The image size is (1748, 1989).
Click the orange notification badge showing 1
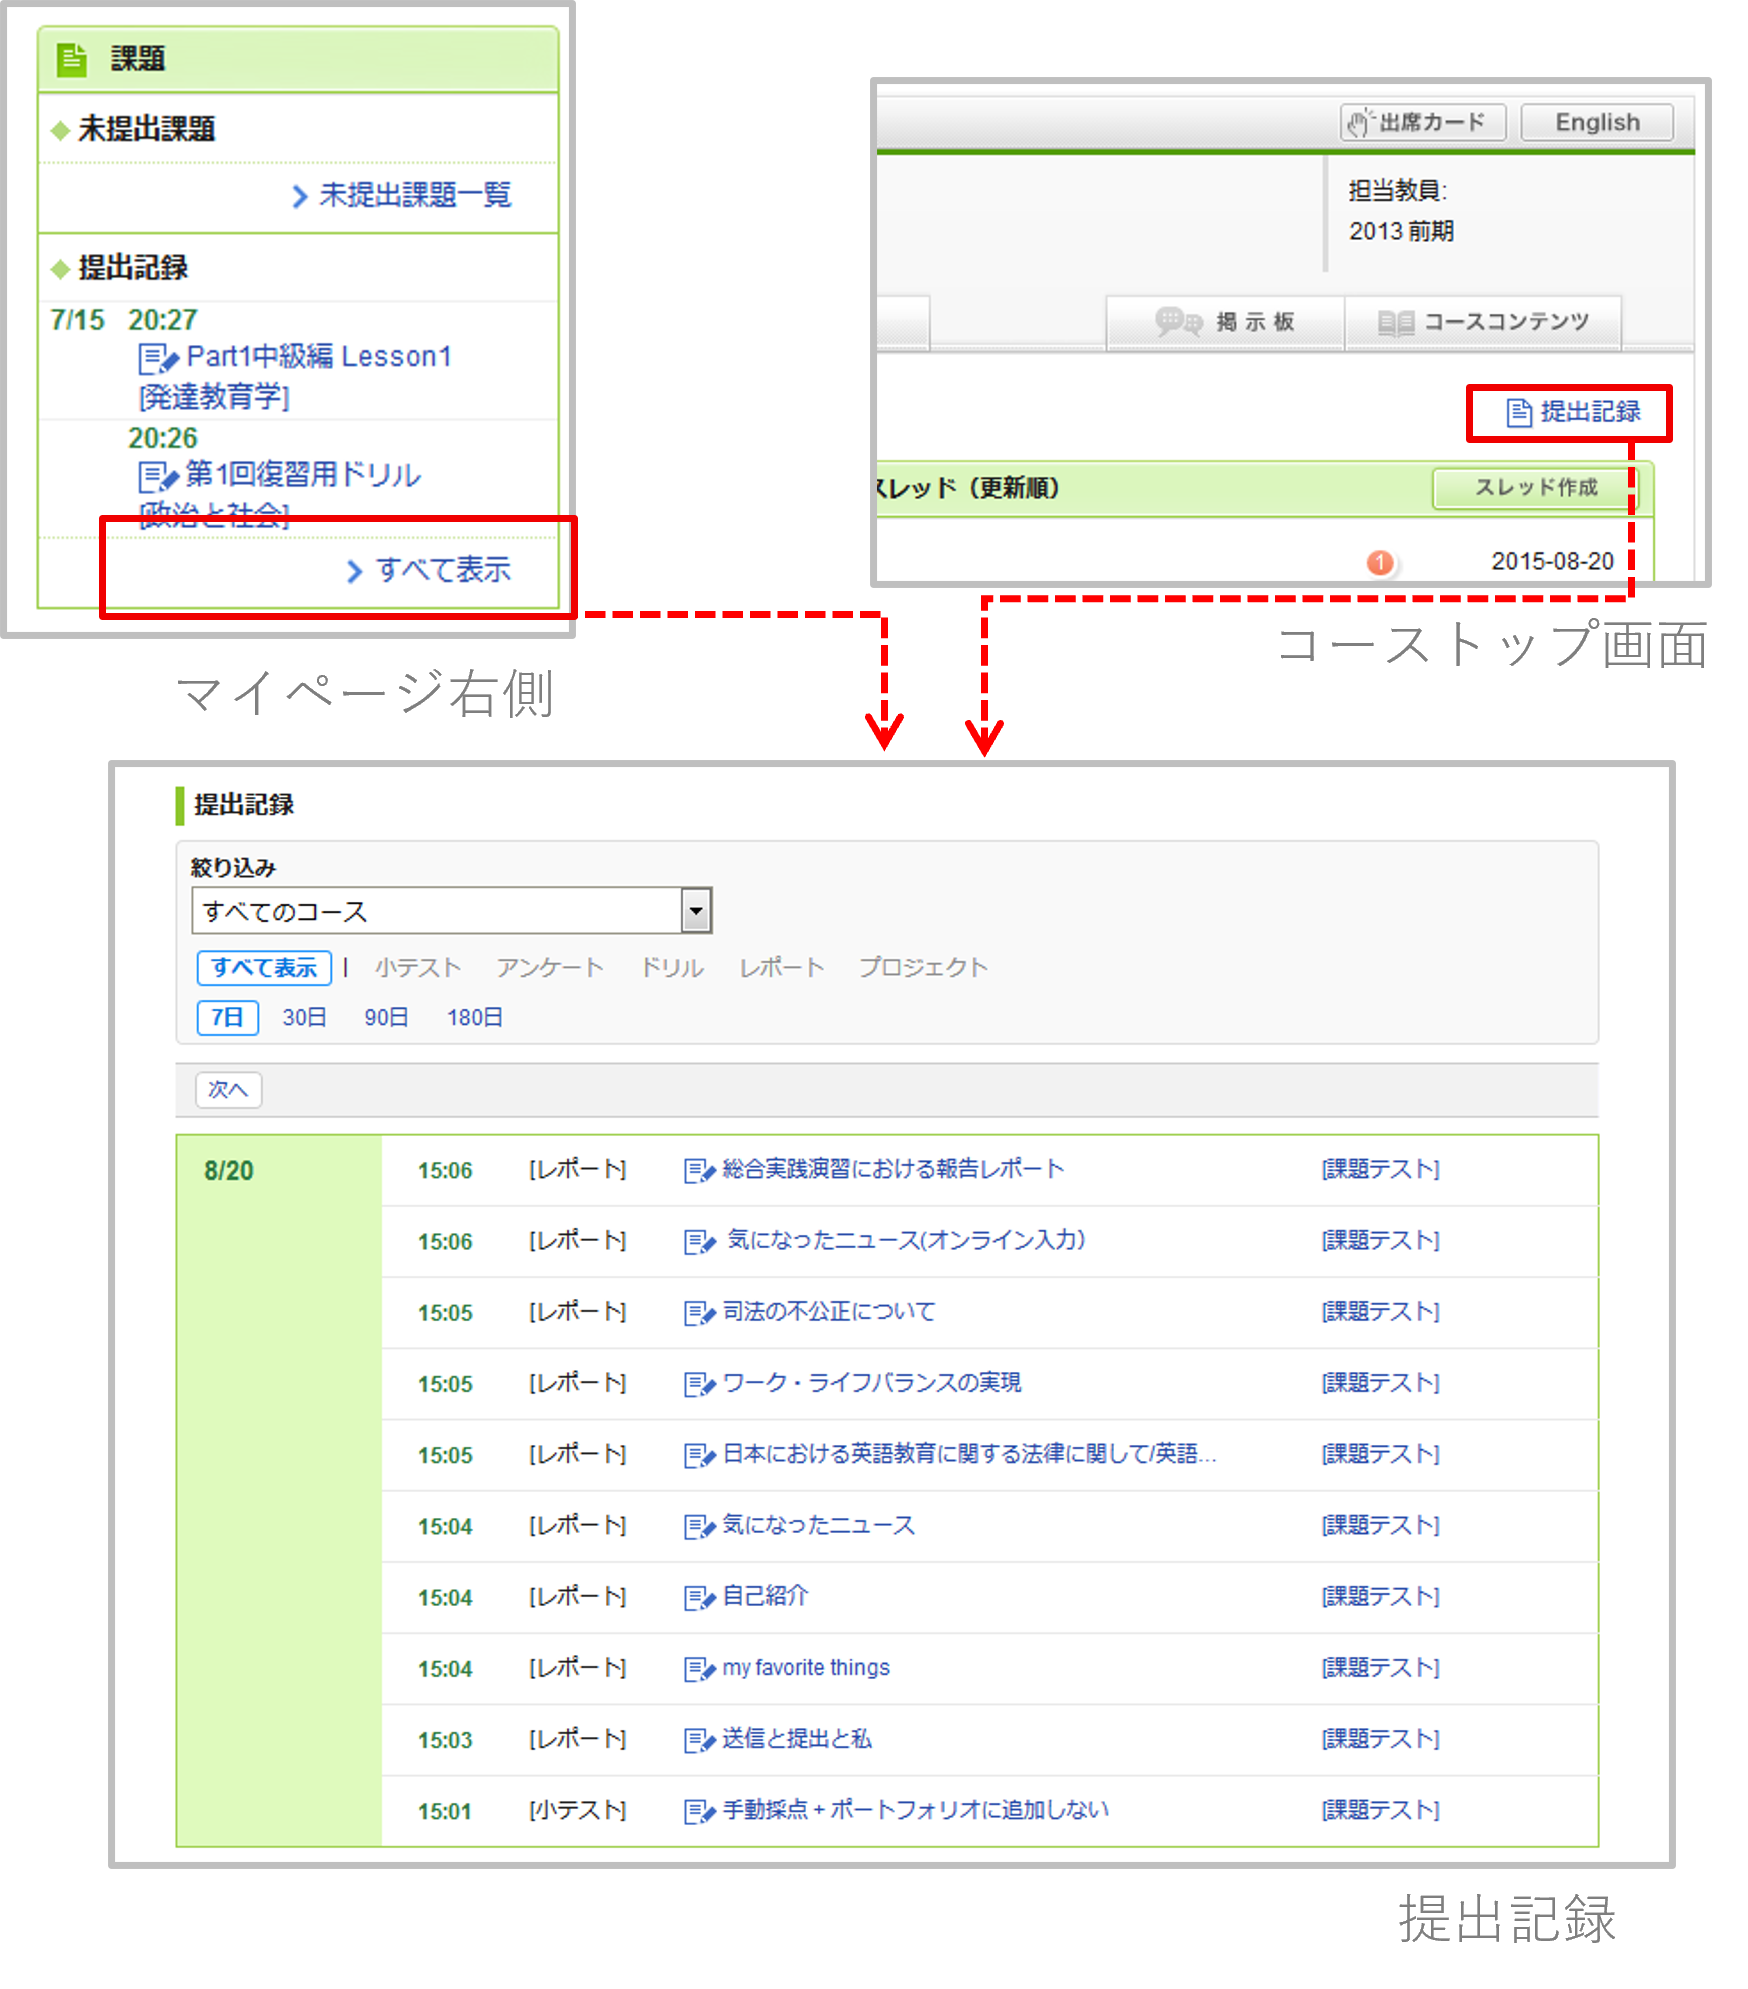1380,562
